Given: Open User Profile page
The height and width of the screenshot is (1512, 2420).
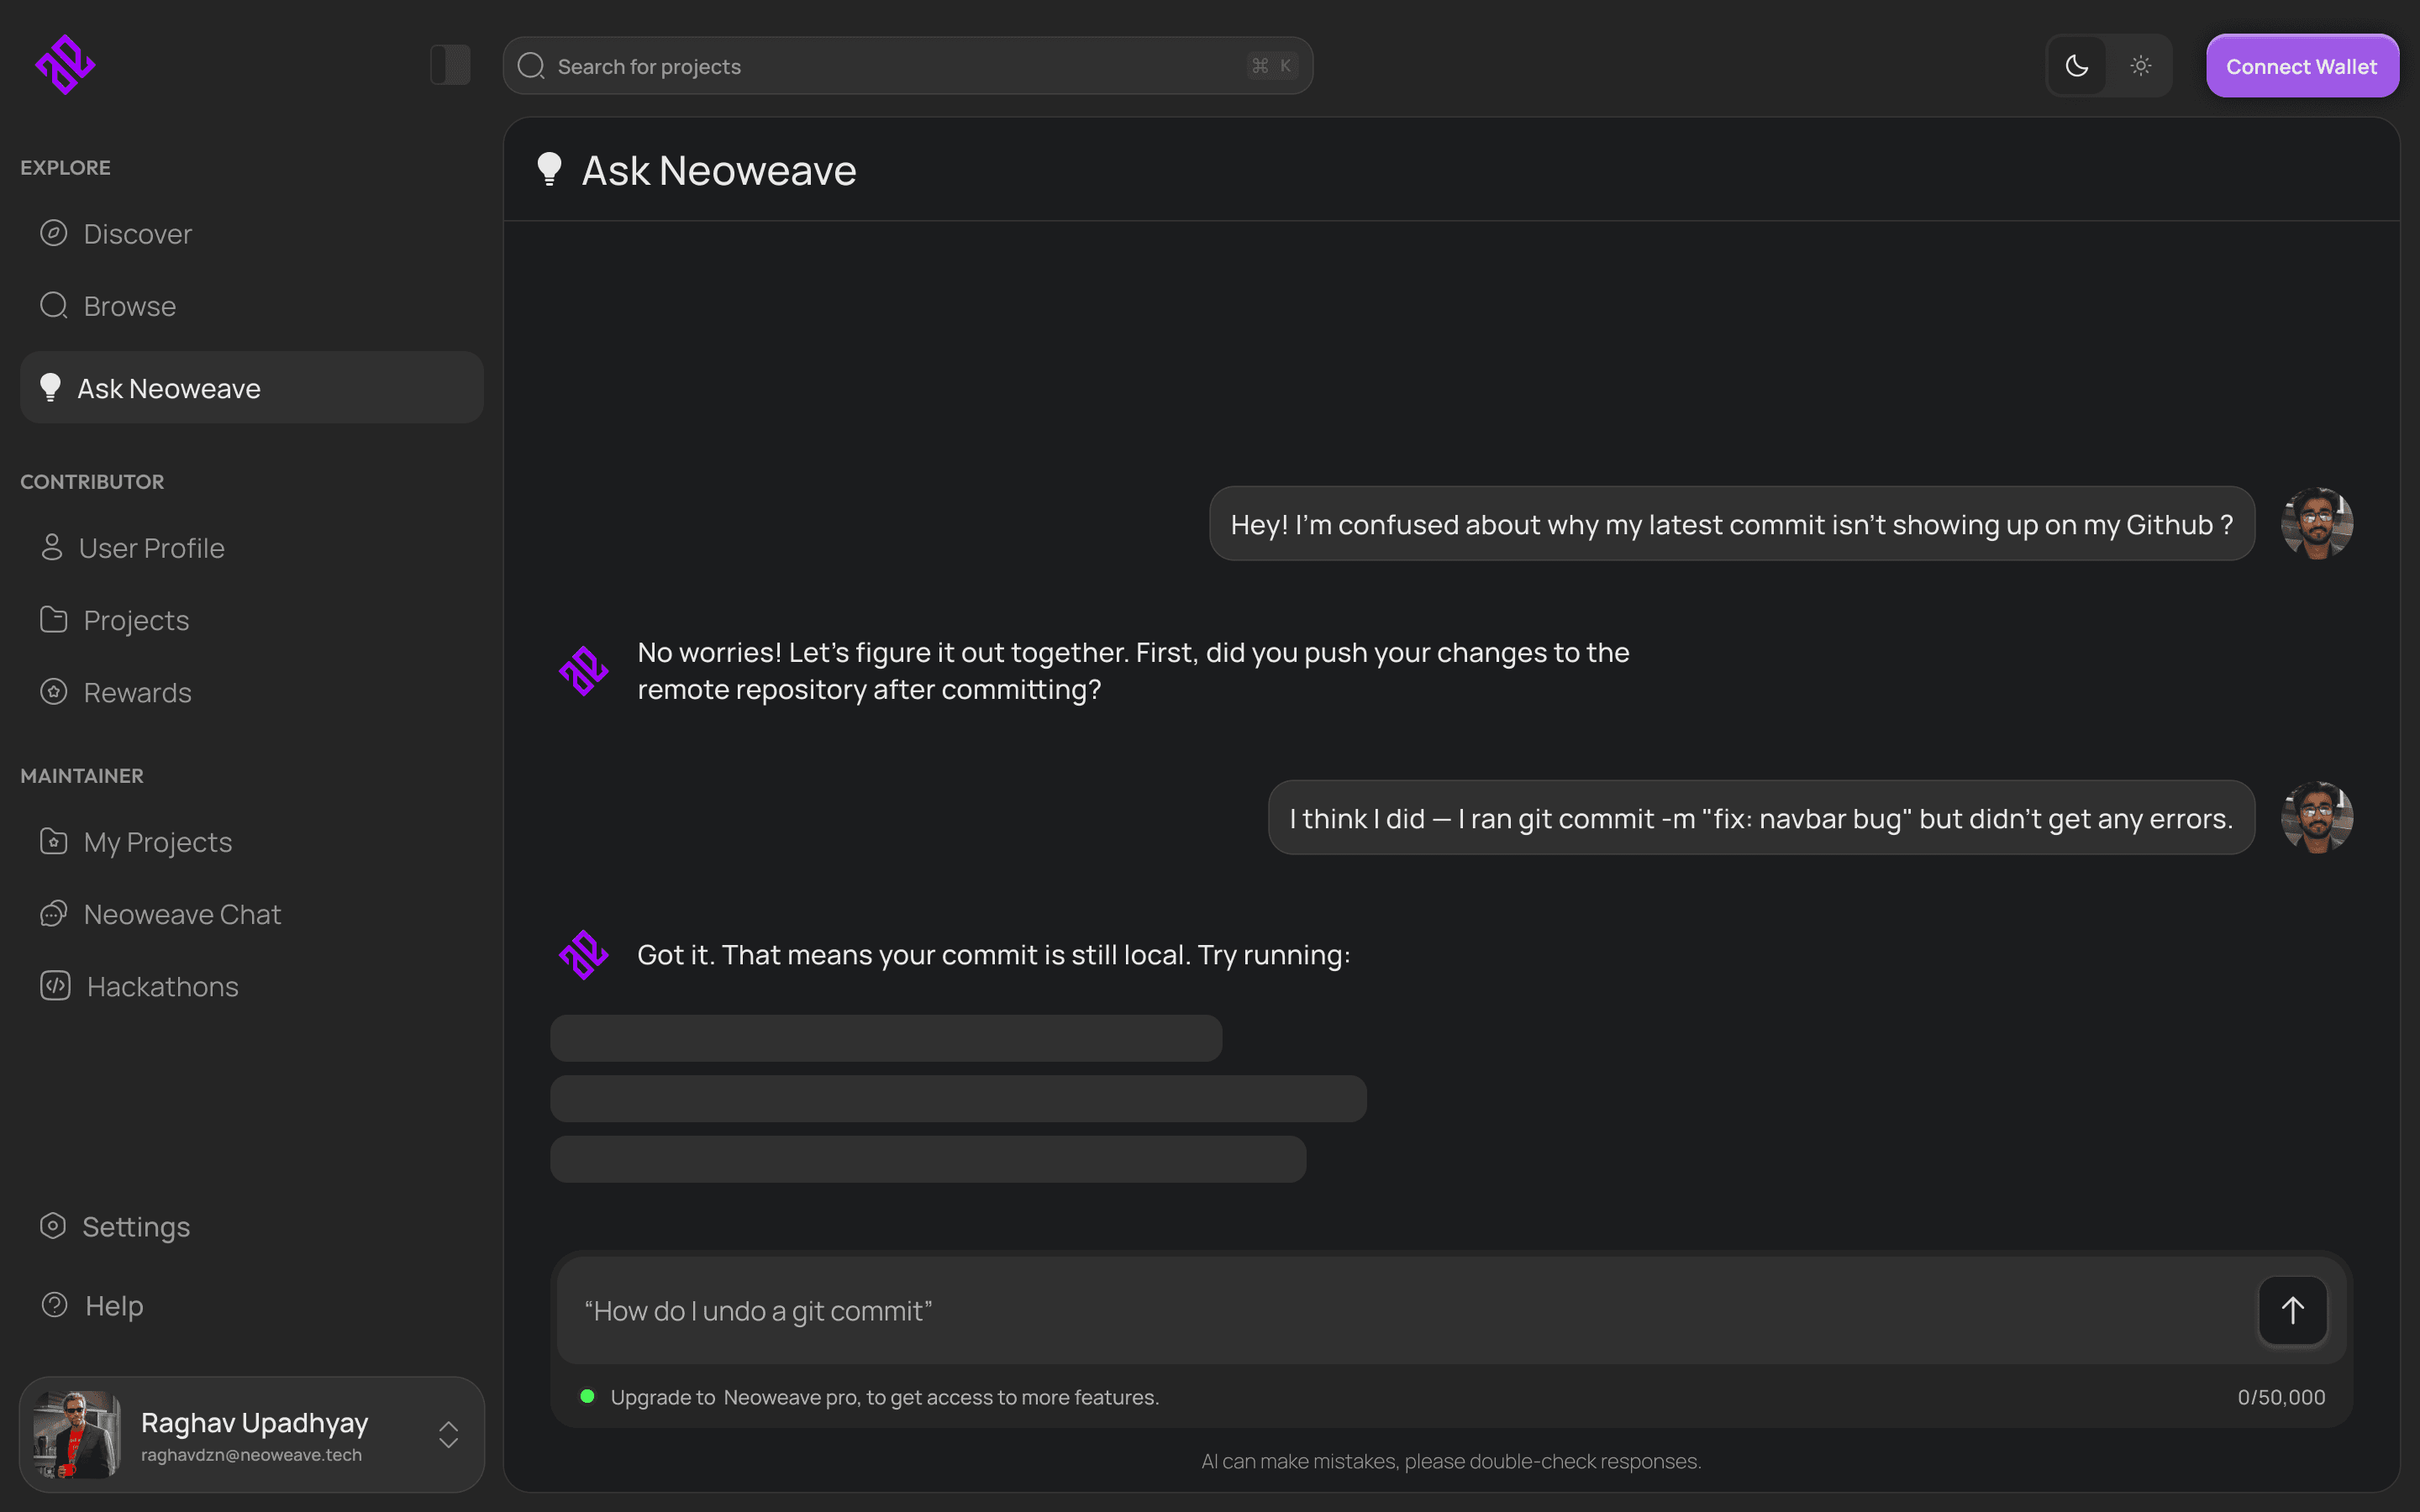Looking at the screenshot, I should tap(151, 548).
